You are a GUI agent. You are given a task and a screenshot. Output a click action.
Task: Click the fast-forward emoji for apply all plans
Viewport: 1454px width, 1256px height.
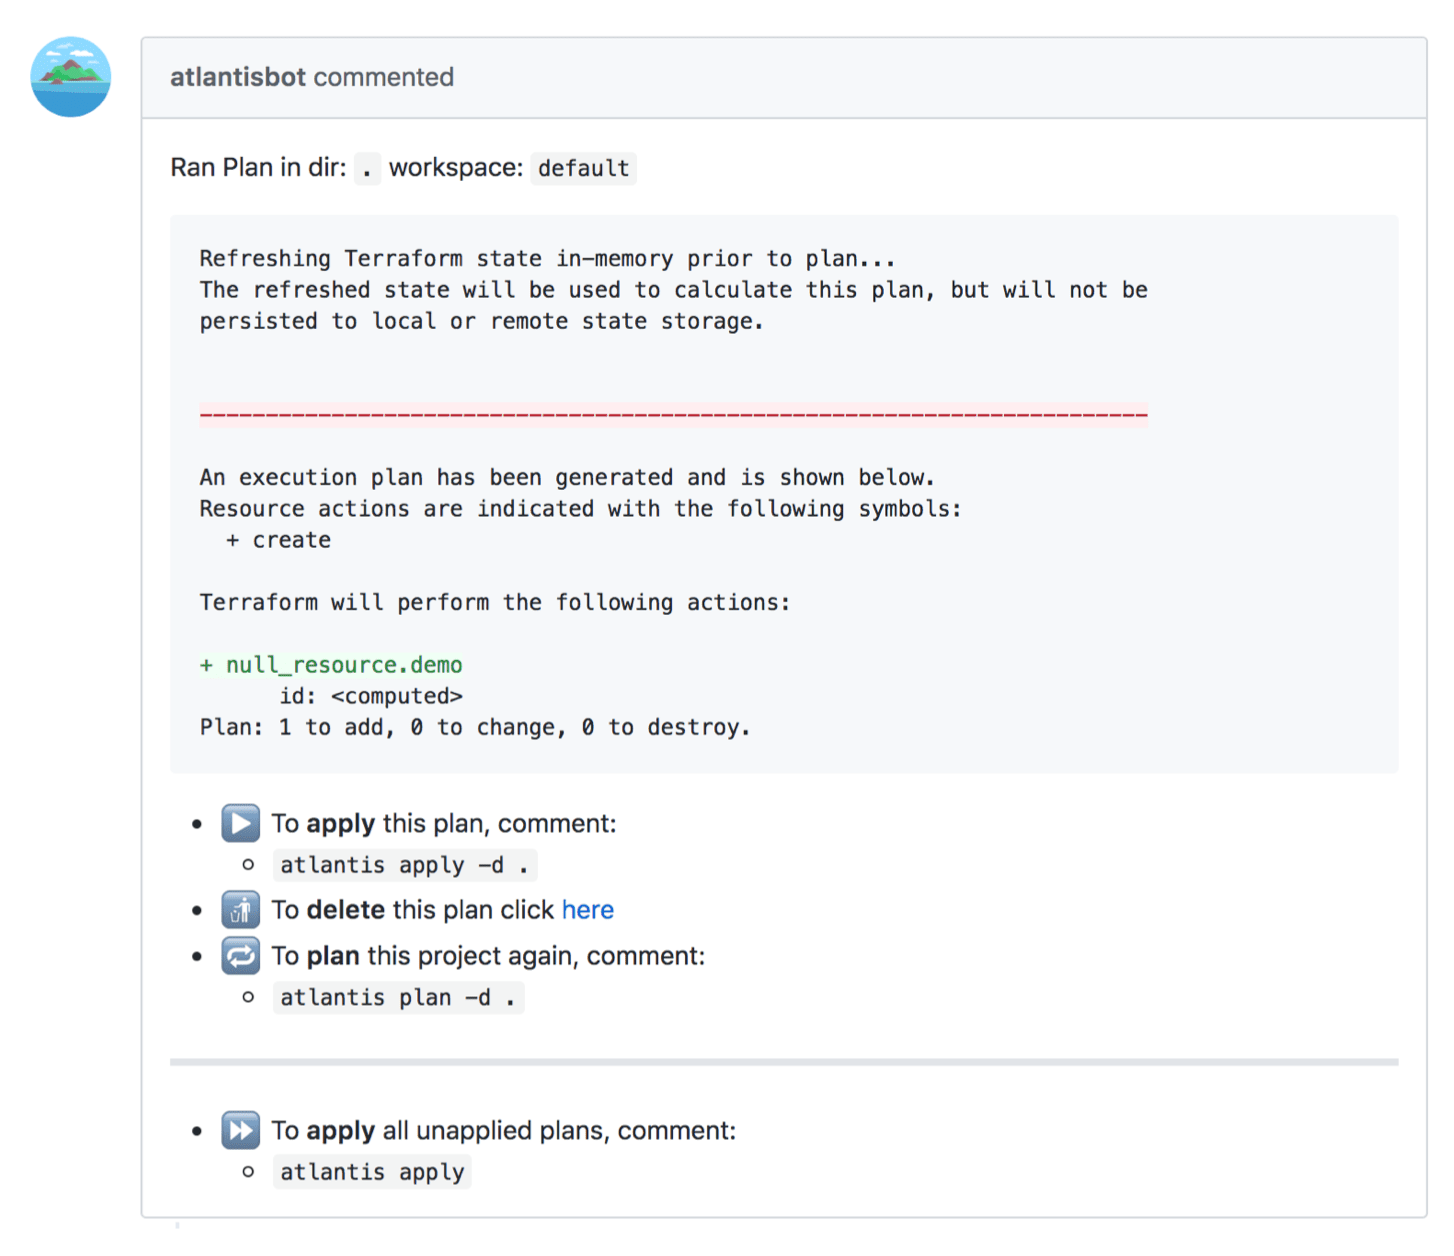(240, 1129)
